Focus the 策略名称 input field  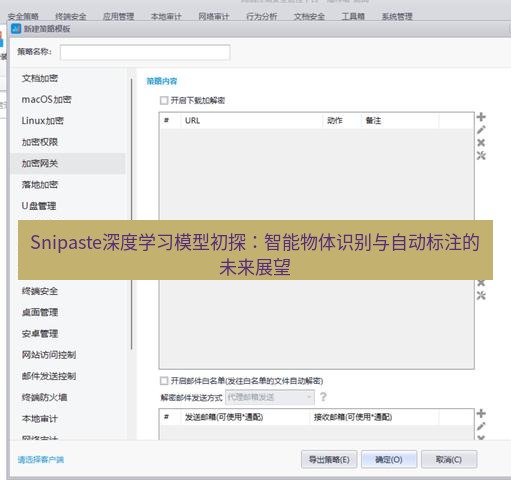(145, 52)
